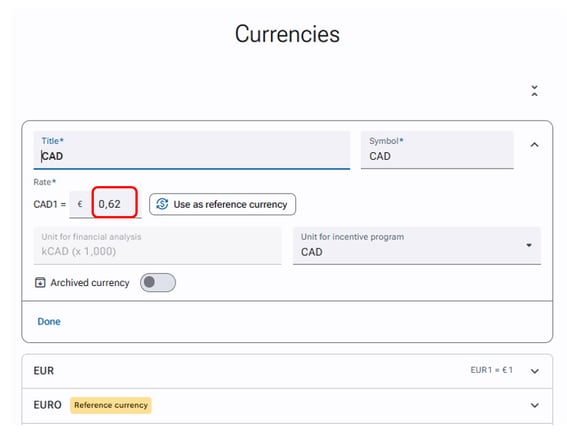Expand the EURO reference currency row
The width and height of the screenshot is (567, 436).
(x=535, y=405)
